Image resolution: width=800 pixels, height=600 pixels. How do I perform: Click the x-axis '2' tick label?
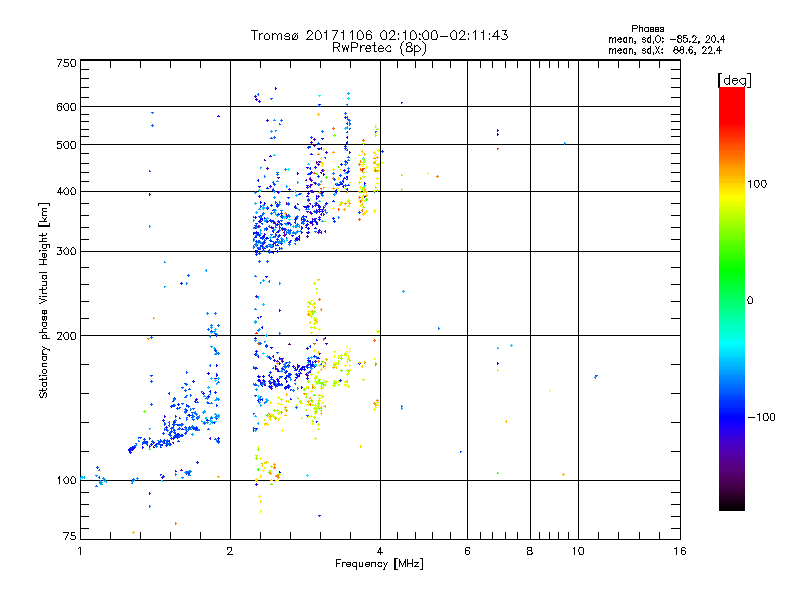tap(230, 551)
